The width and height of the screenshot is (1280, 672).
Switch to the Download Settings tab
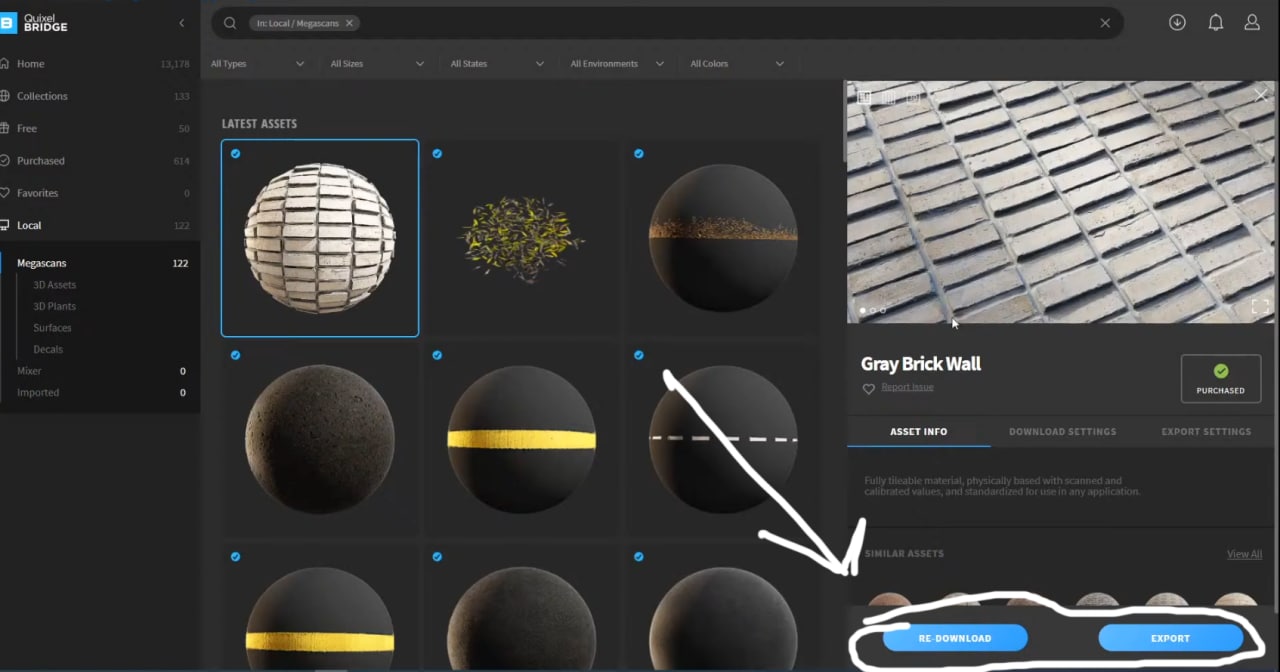(x=1062, y=432)
